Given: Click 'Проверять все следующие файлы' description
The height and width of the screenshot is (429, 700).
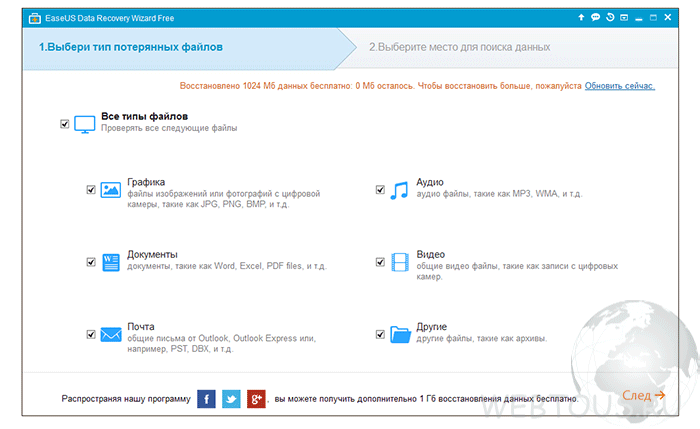Looking at the screenshot, I should click(169, 128).
